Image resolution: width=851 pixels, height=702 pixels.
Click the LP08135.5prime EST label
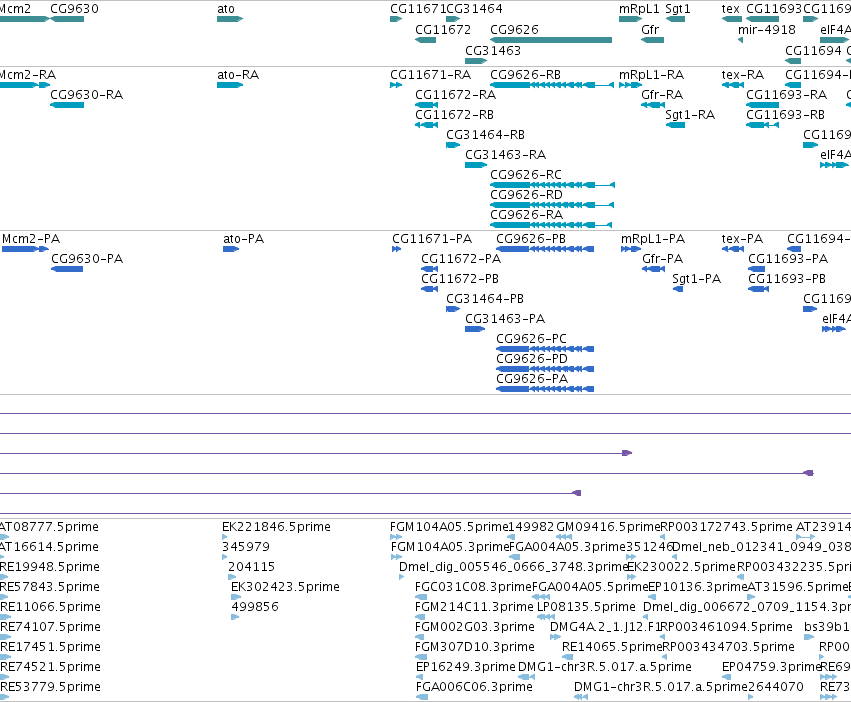tap(586, 606)
